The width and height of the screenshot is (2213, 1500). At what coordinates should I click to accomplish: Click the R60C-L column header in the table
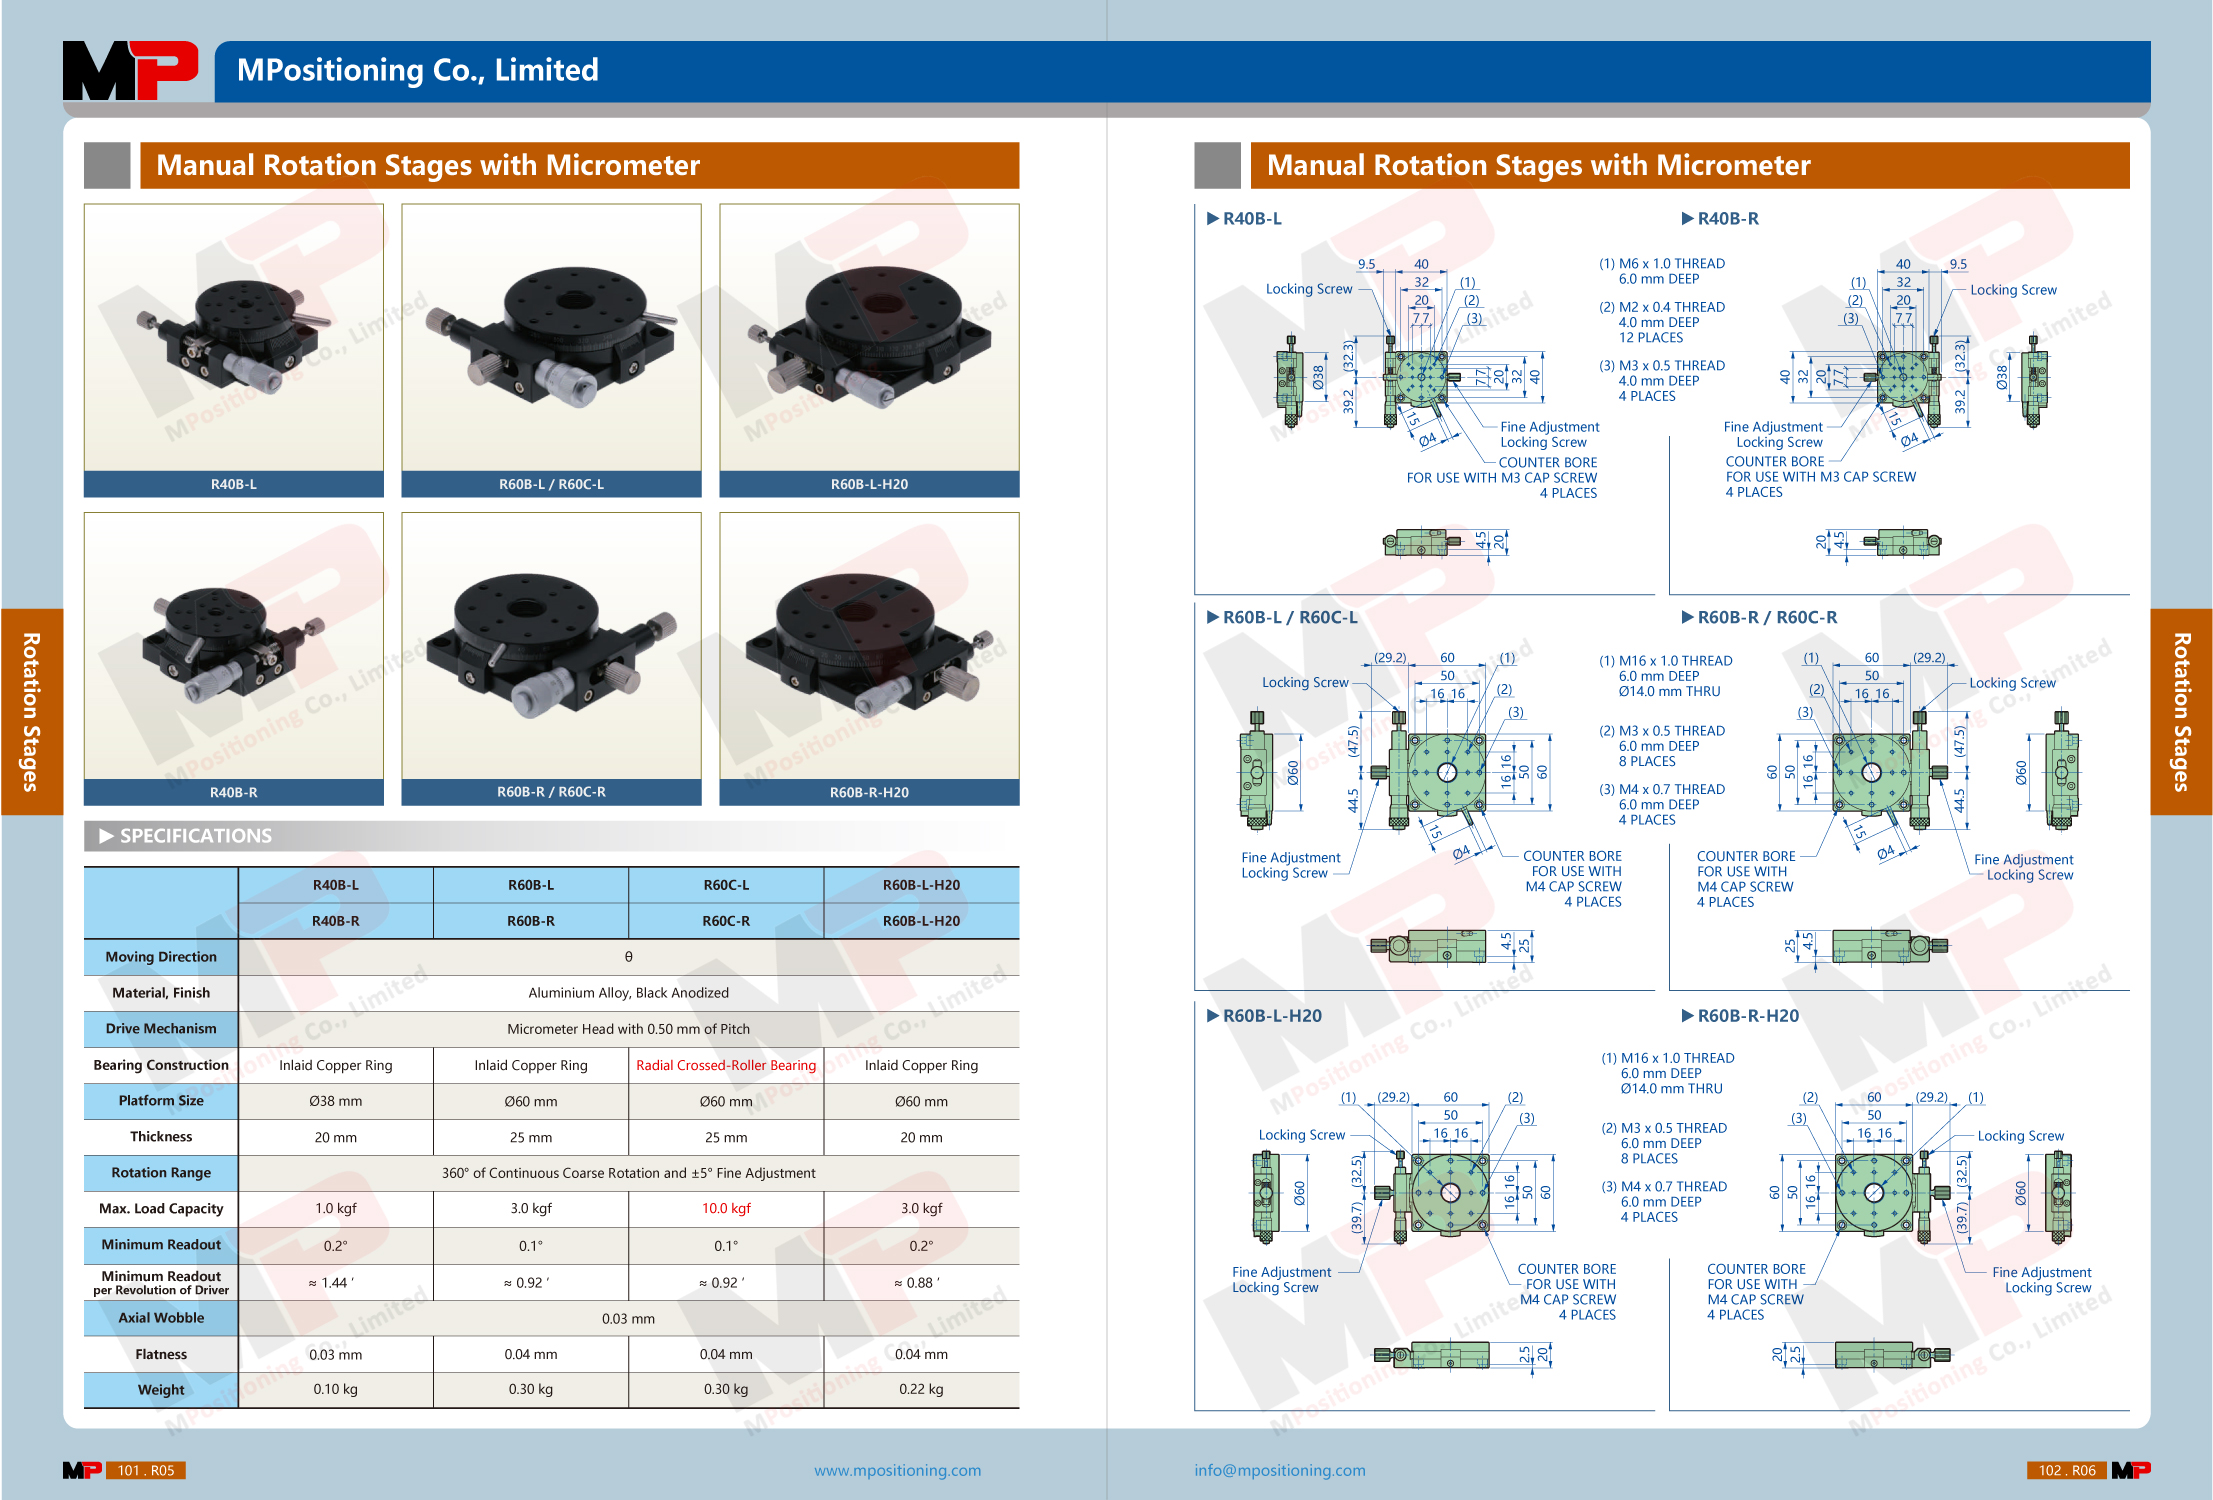coord(725,885)
